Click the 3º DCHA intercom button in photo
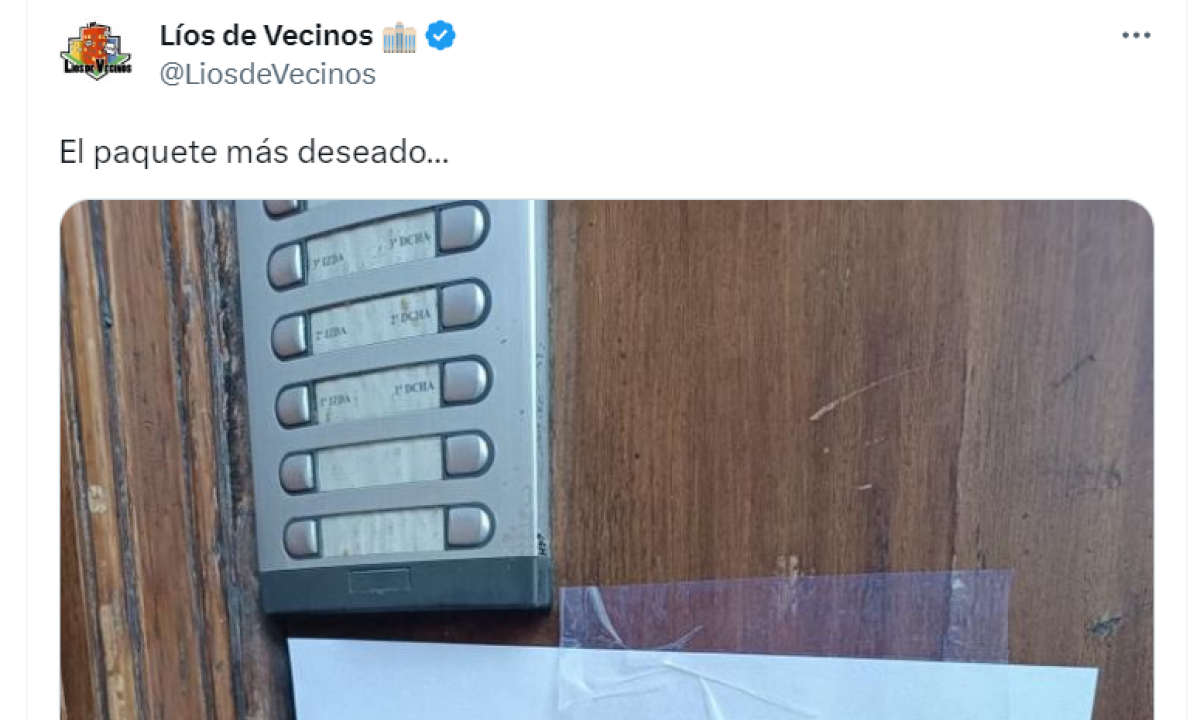This screenshot has width=1200, height=720. 462,228
